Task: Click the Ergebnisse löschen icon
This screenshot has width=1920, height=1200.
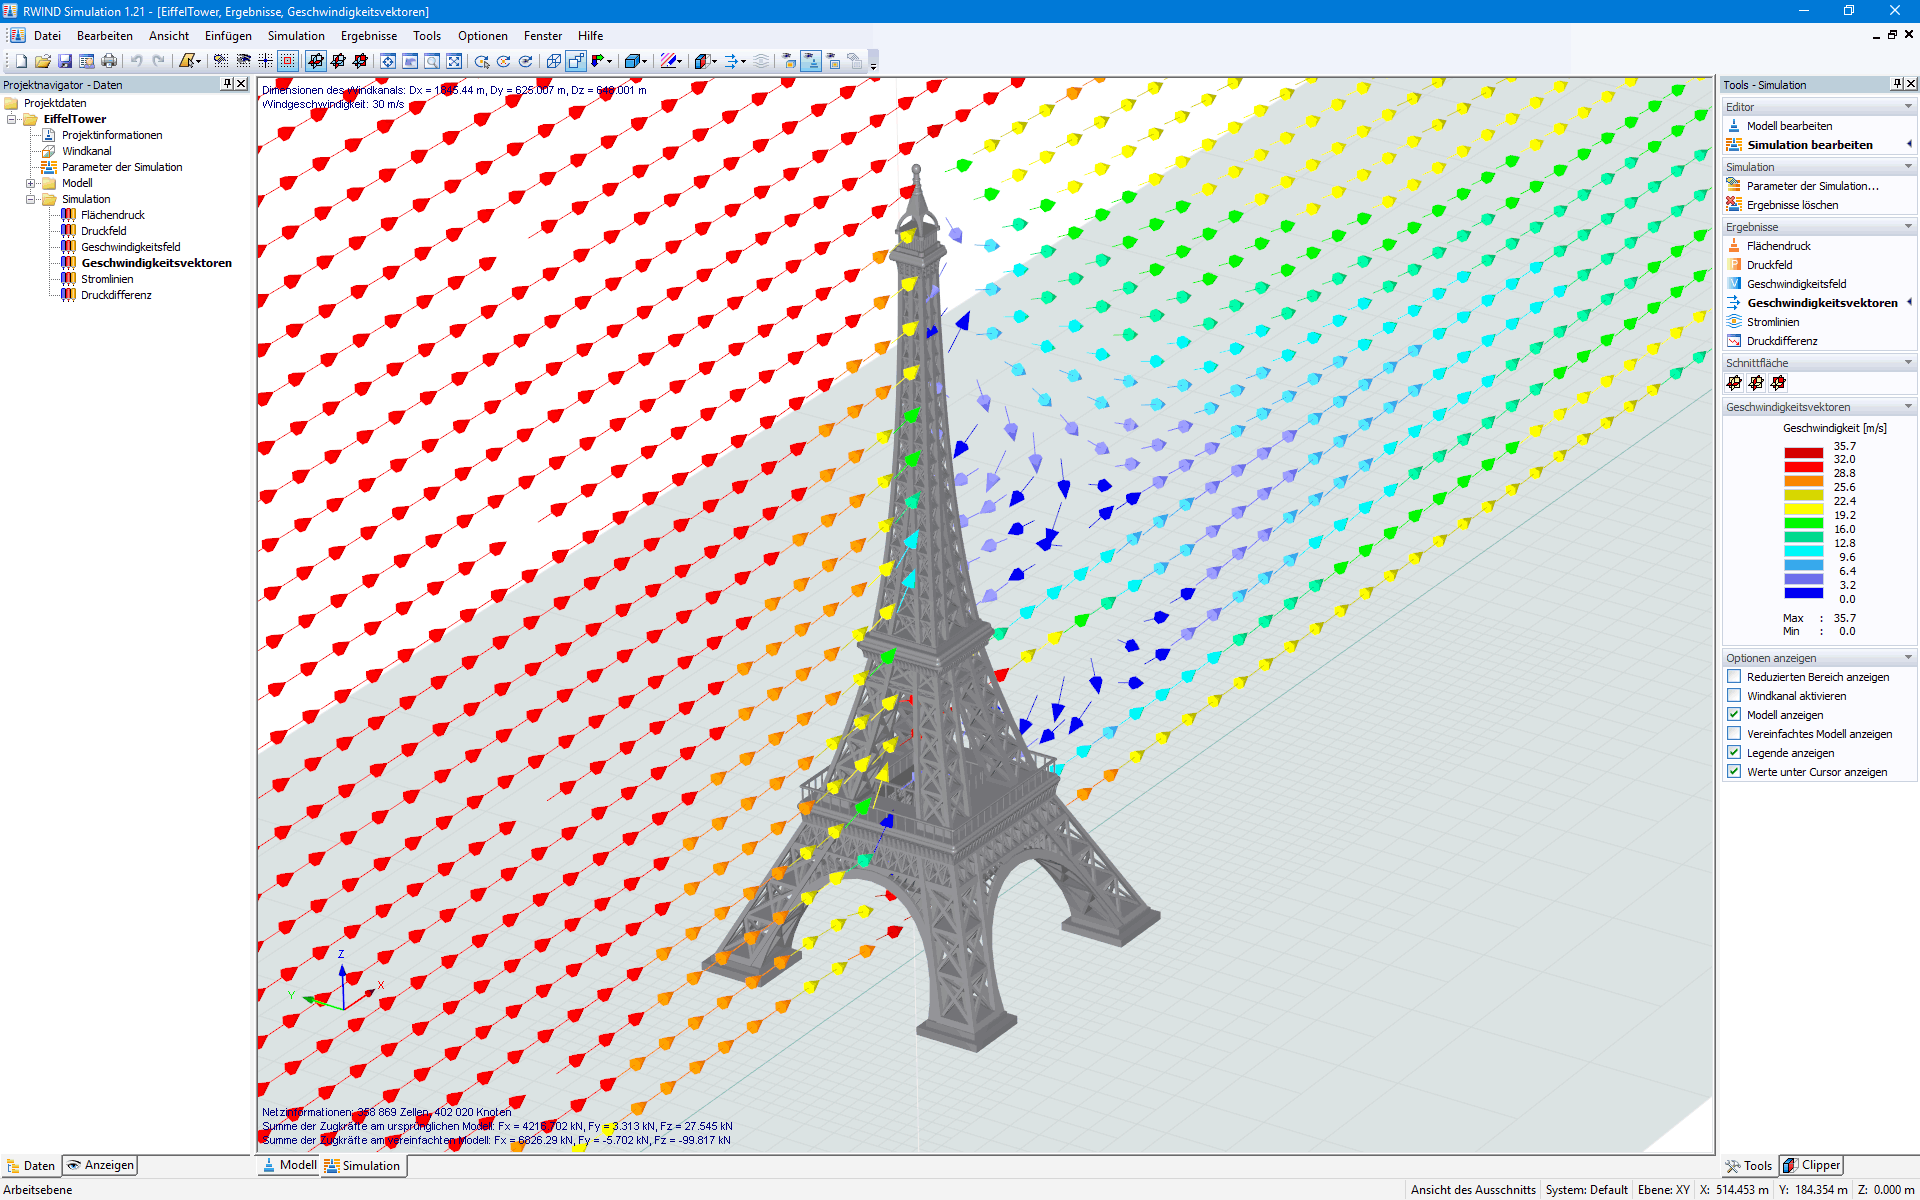Action: point(1734,205)
